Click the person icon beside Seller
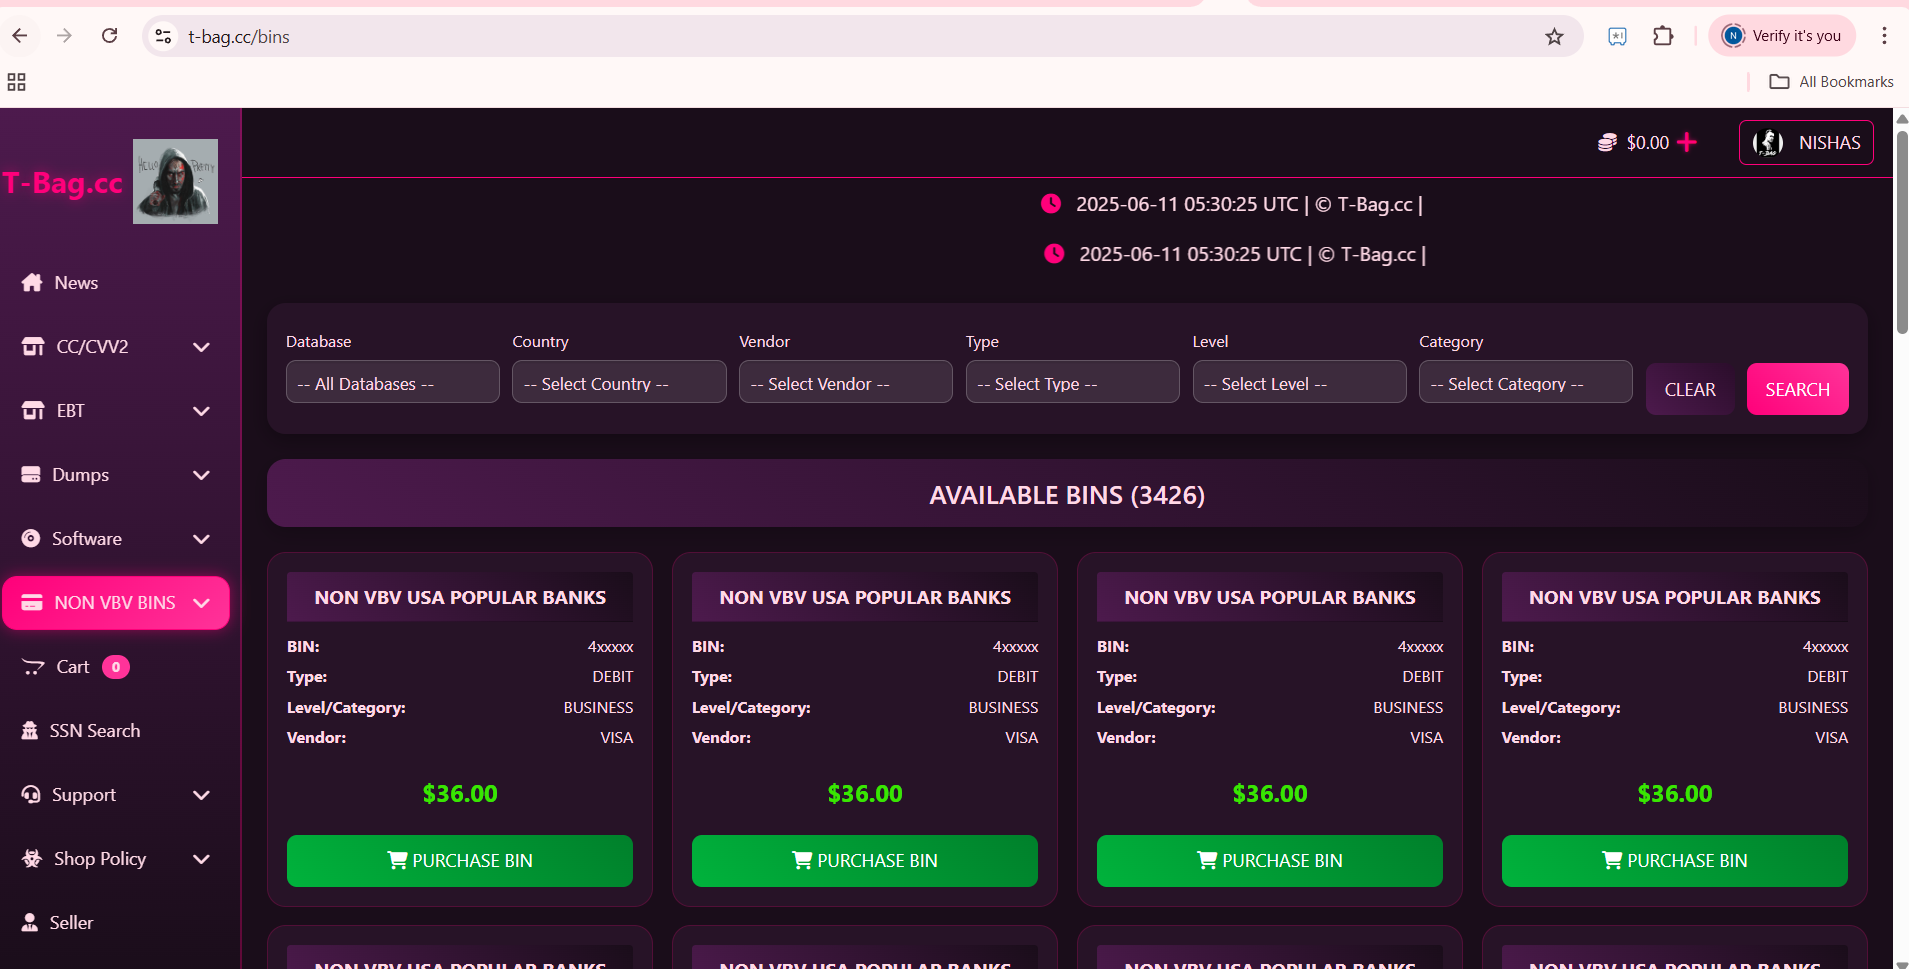1909x969 pixels. point(30,922)
